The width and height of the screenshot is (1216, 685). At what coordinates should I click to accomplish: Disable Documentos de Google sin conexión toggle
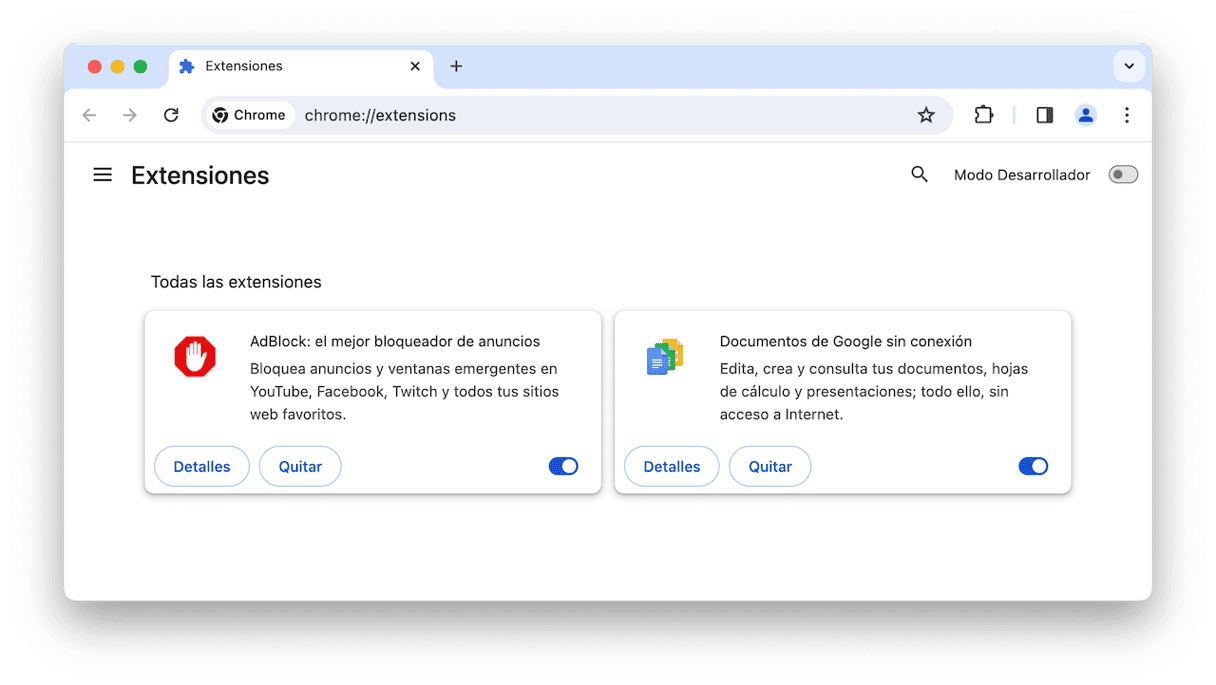coord(1033,466)
